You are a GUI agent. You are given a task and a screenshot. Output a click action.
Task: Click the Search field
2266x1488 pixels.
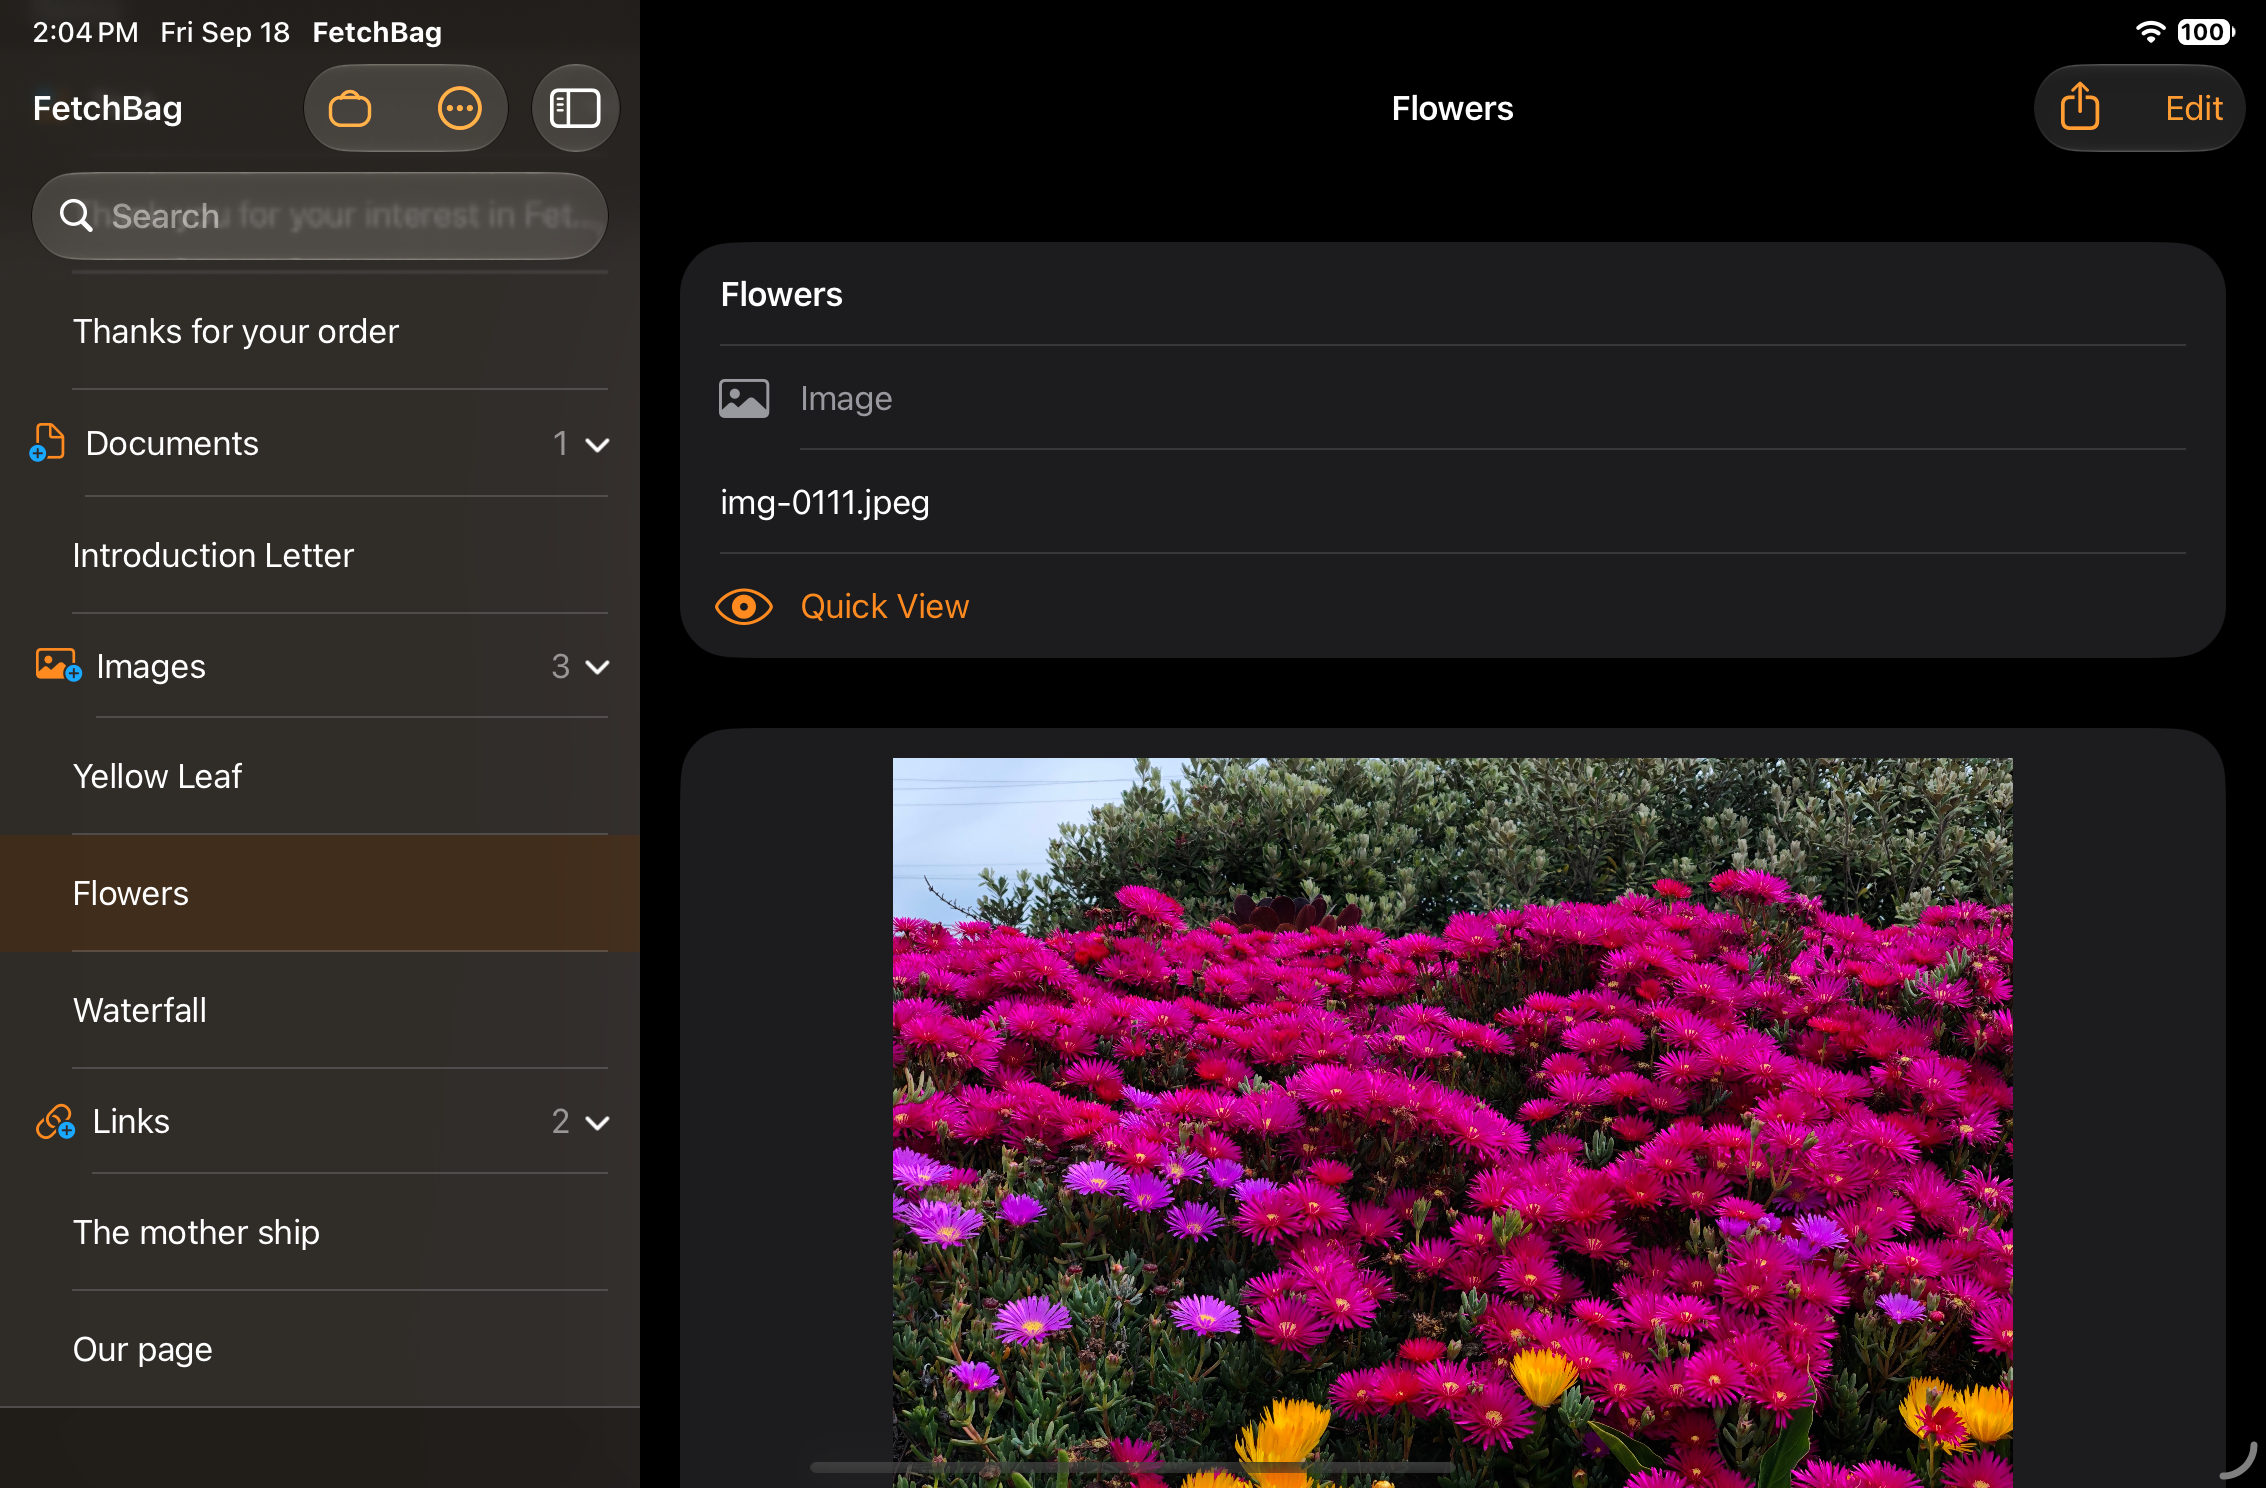click(x=320, y=216)
